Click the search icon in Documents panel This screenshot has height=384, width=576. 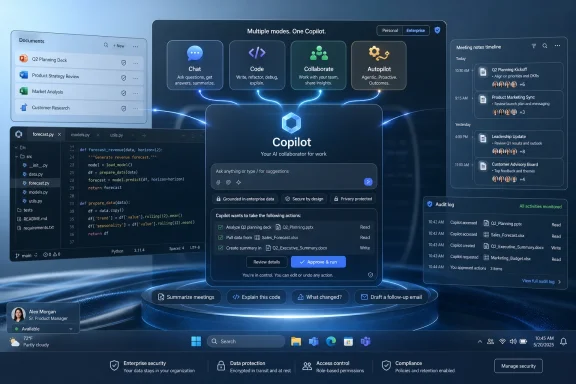coord(106,45)
